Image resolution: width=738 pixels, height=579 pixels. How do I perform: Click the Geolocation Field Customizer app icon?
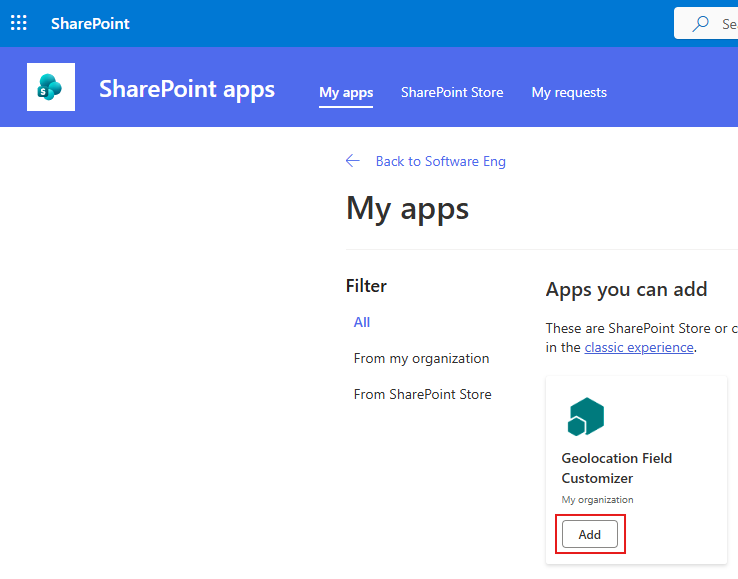coord(586,417)
